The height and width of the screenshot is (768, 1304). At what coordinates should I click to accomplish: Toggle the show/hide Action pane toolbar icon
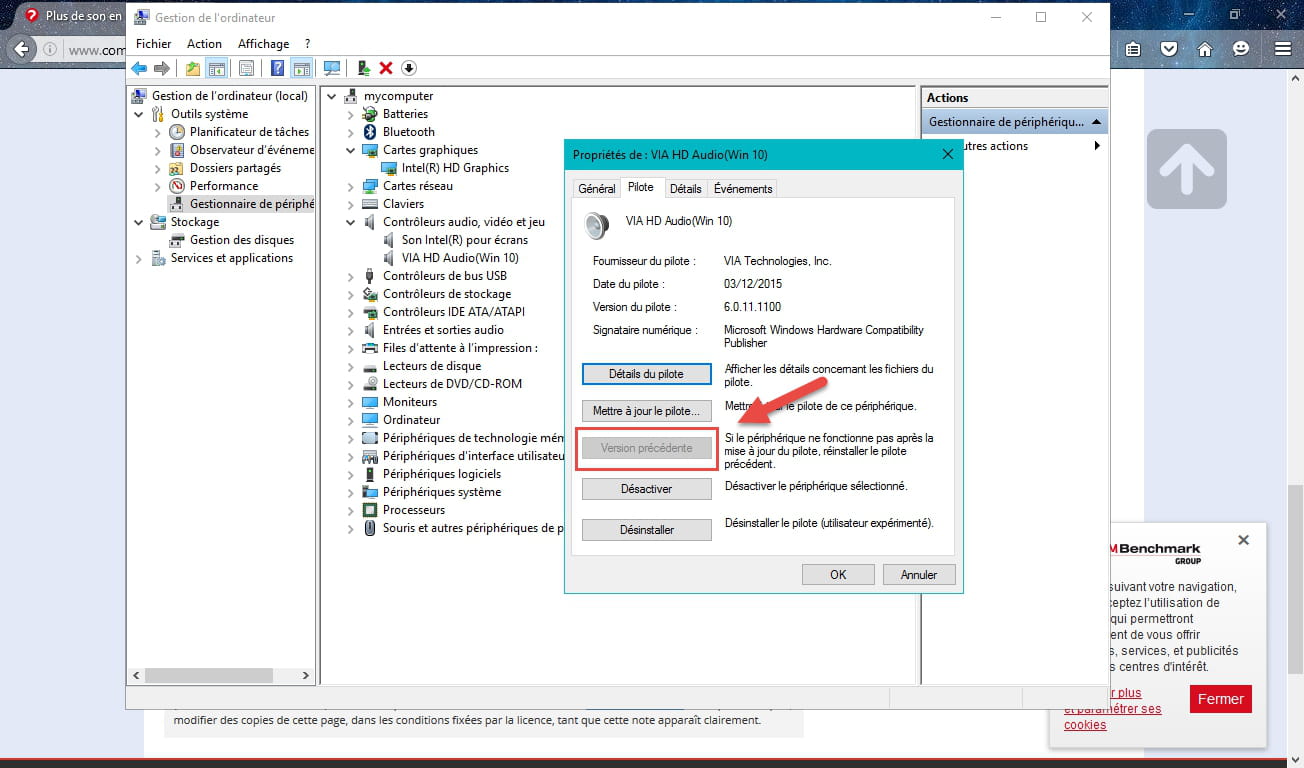click(301, 68)
